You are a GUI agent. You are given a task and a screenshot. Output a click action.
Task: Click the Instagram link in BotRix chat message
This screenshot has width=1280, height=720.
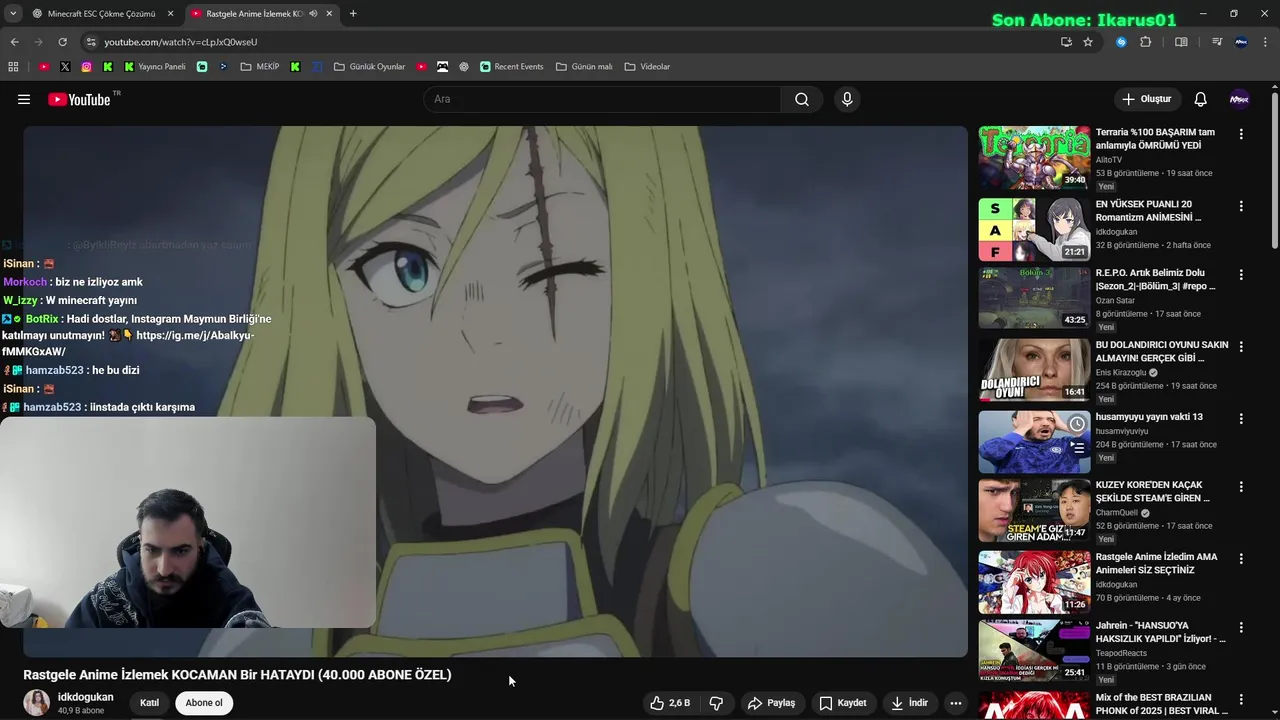(128, 343)
